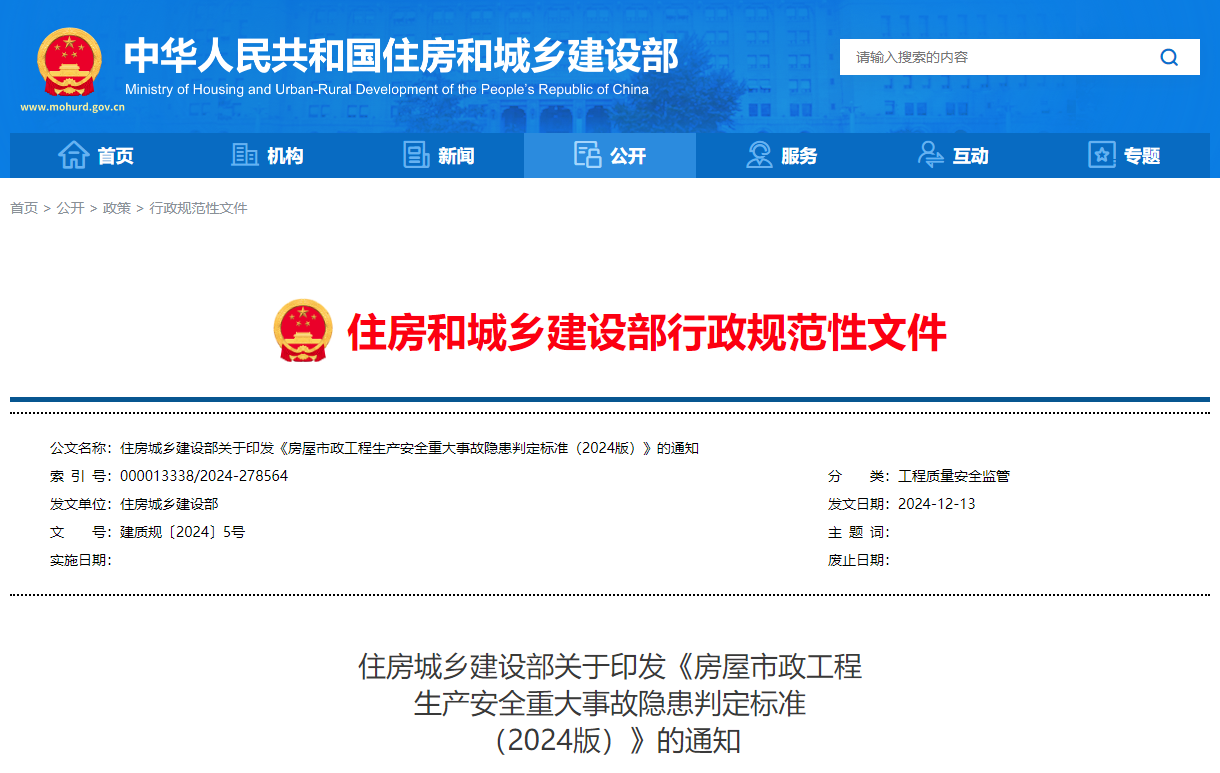
Task: Click the 住房城乡建设部关于印发 notice title
Action: coord(610,667)
